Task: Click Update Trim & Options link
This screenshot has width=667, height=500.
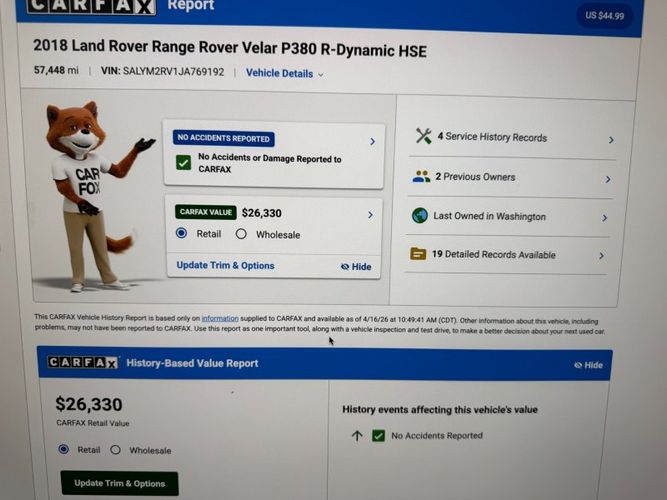Action: 225,265
